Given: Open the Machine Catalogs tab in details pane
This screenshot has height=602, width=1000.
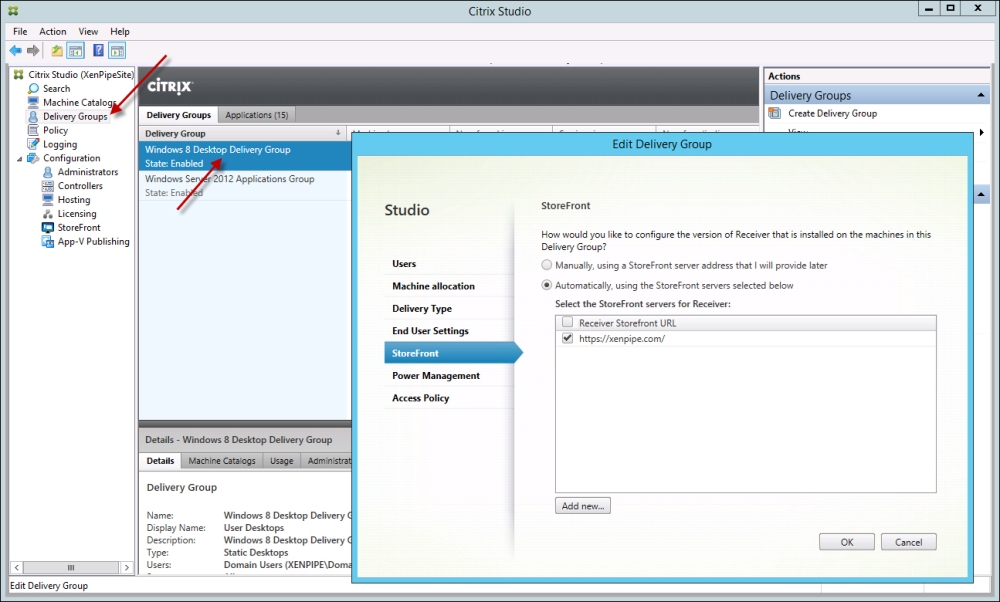Looking at the screenshot, I should click(x=222, y=460).
